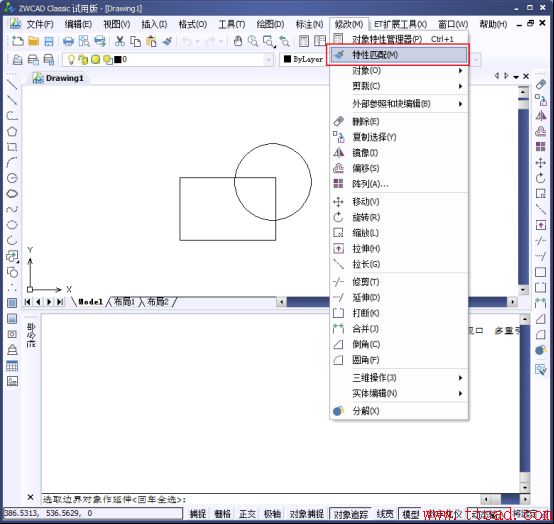Click the ByLayer color swatch control
Image resolution: width=554 pixels, height=524 pixels.
click(304, 59)
